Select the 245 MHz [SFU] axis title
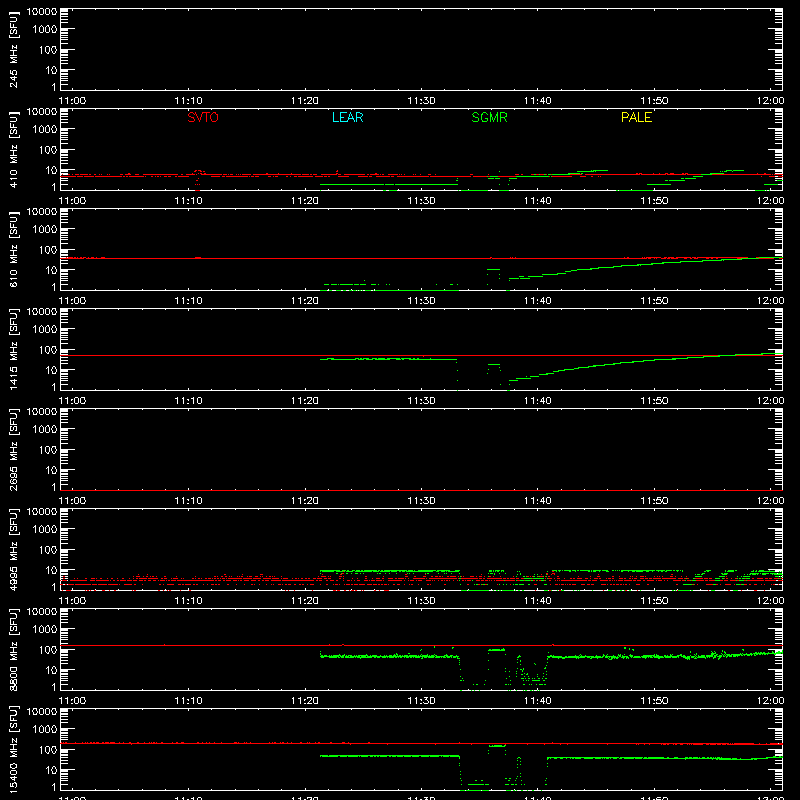Screen dimensions: 800x800 (x=13, y=50)
